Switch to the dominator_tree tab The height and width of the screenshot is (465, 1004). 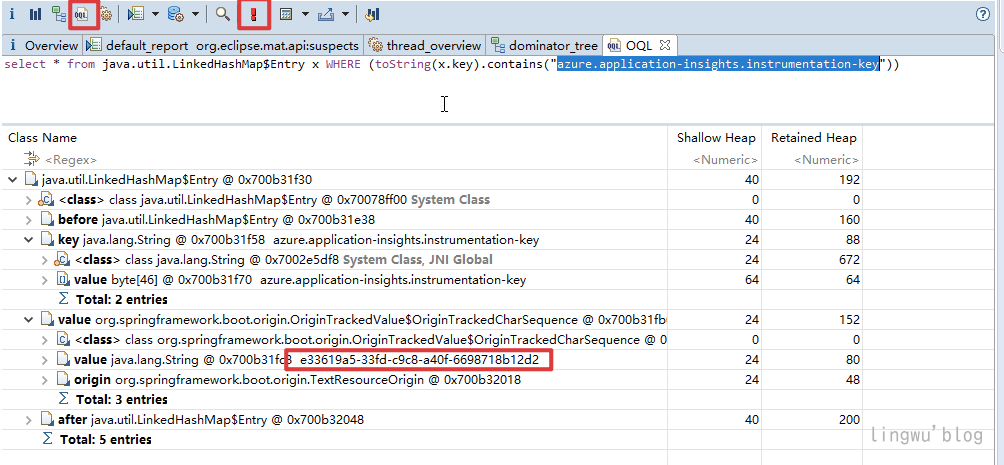pos(544,45)
